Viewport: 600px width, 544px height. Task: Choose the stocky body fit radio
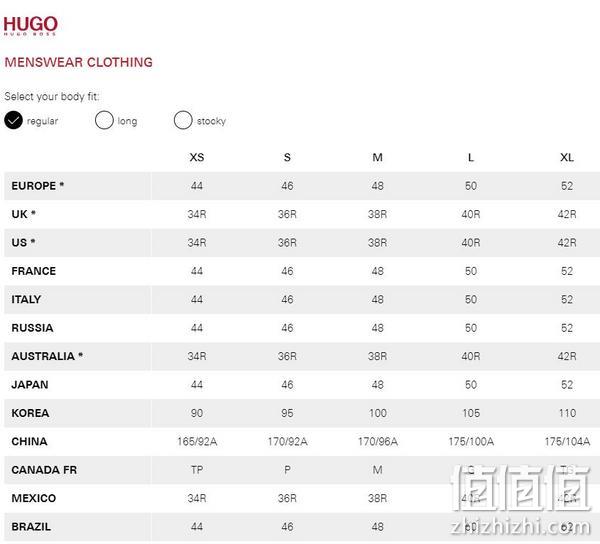pos(183,120)
